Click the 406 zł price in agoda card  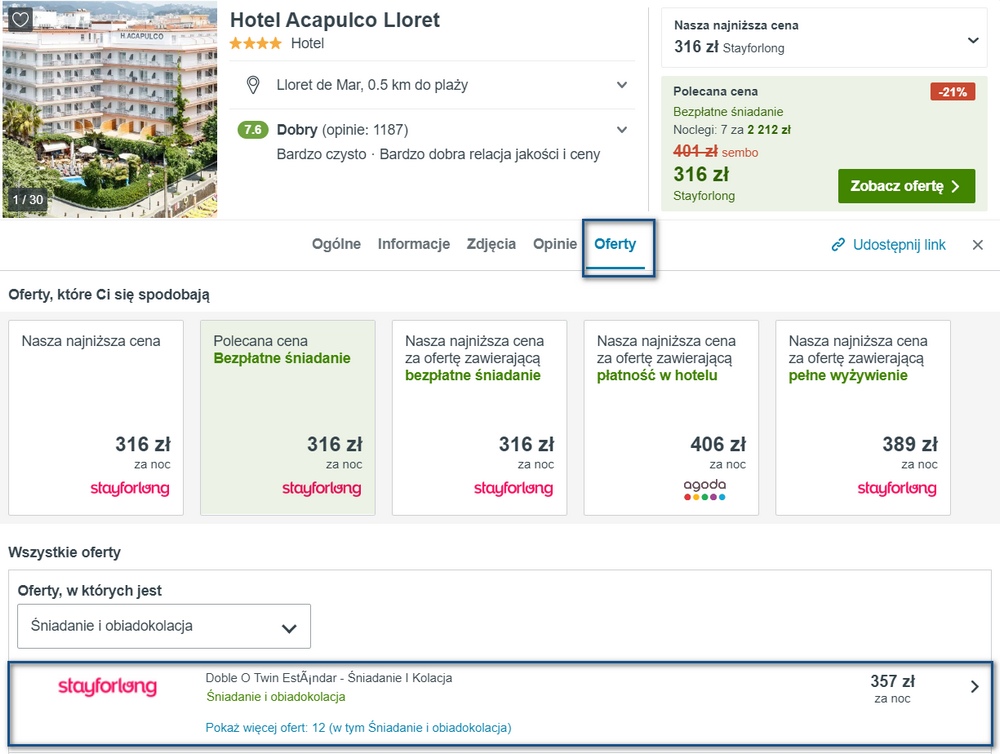pyautogui.click(x=718, y=444)
